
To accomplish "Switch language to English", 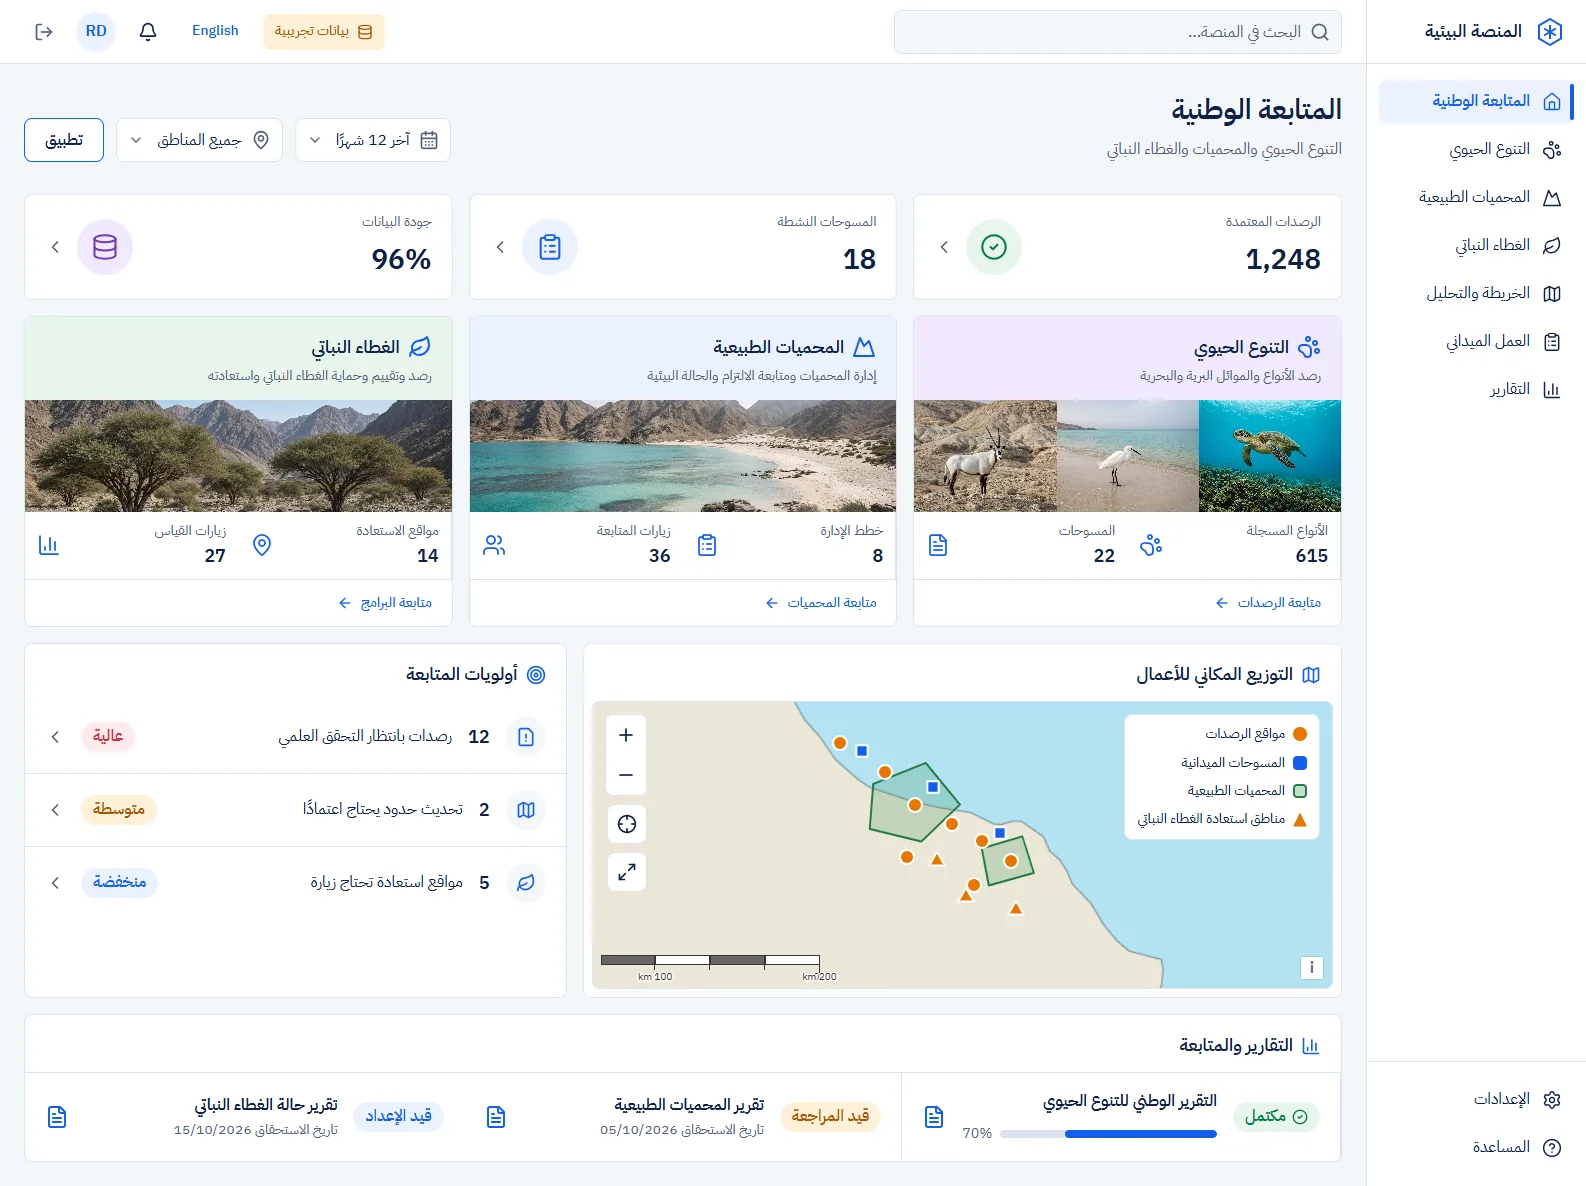I will point(215,31).
